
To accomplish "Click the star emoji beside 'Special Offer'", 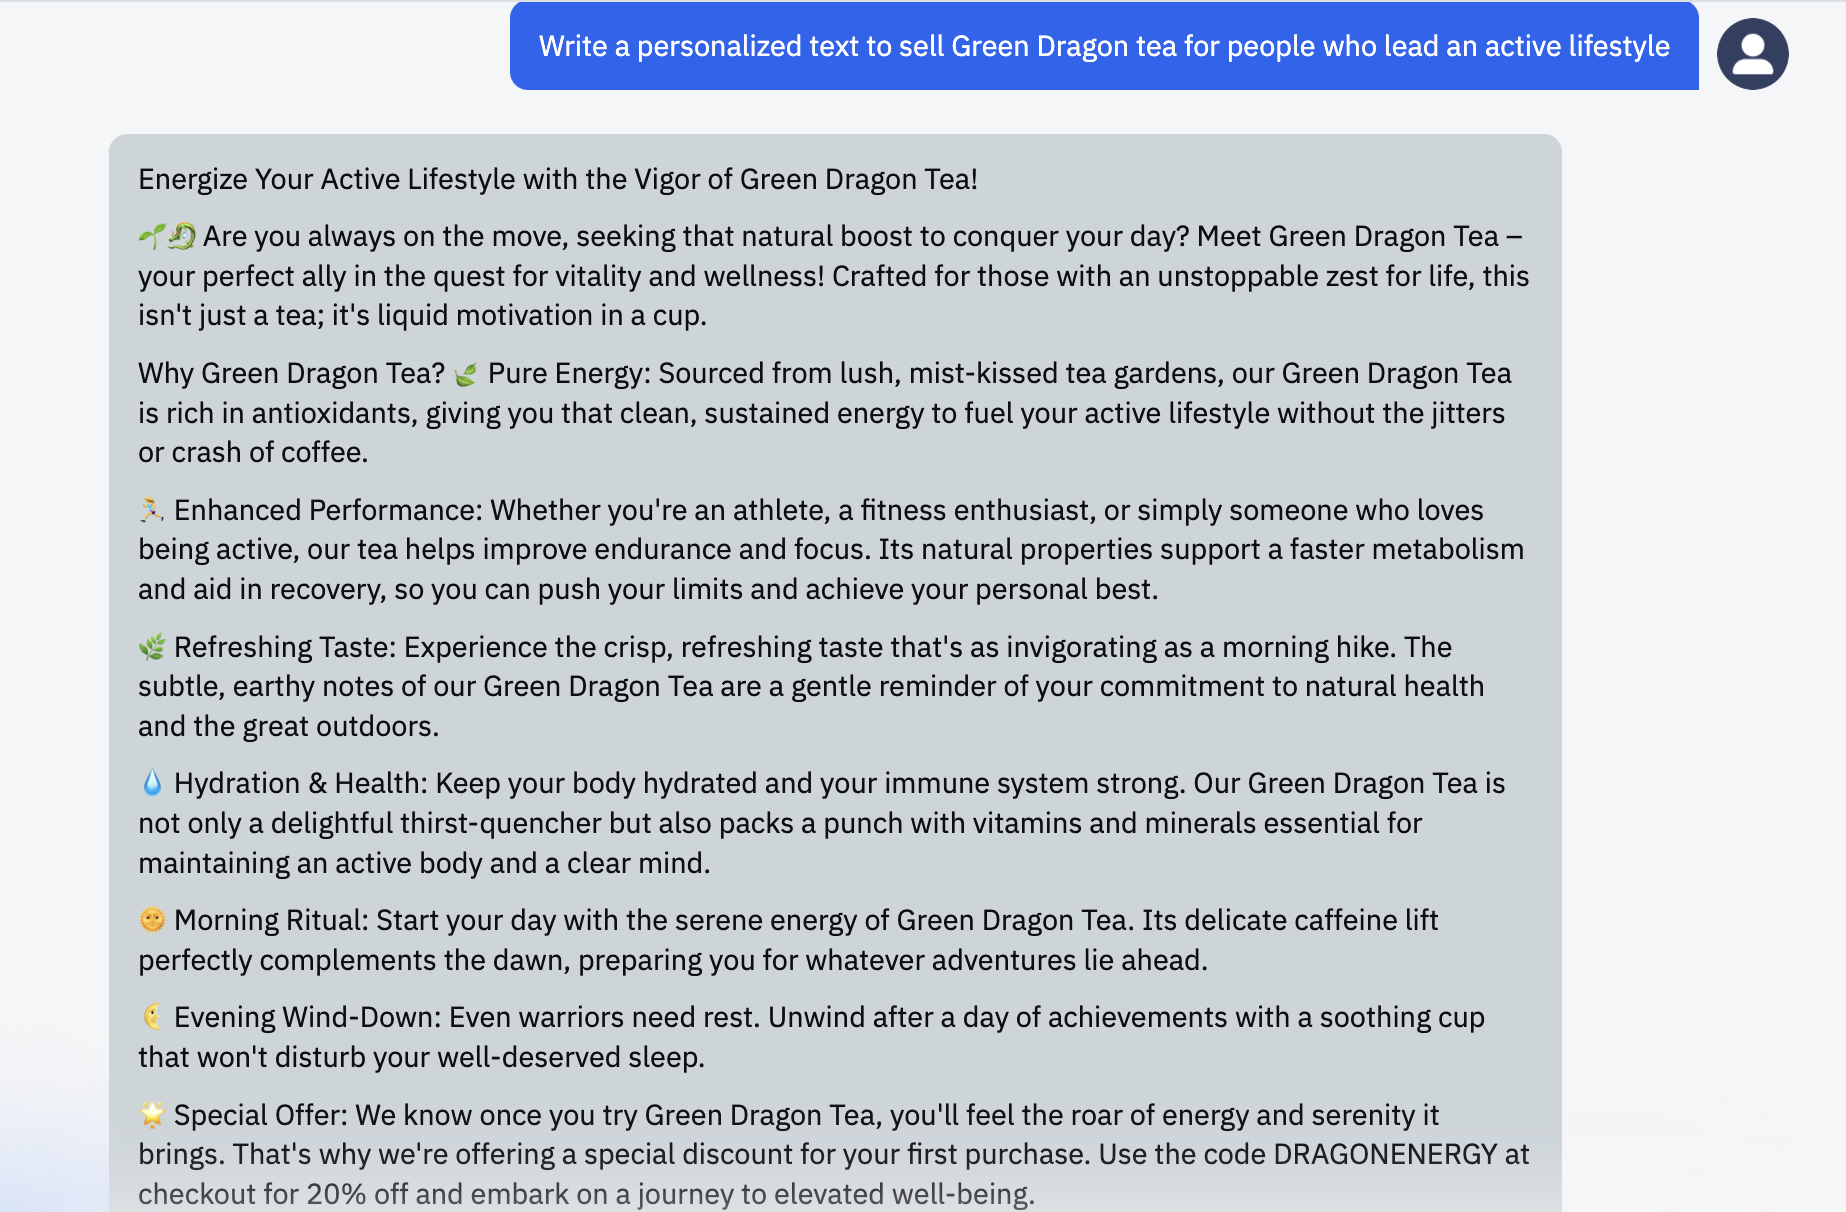I will pyautogui.click(x=152, y=1115).
